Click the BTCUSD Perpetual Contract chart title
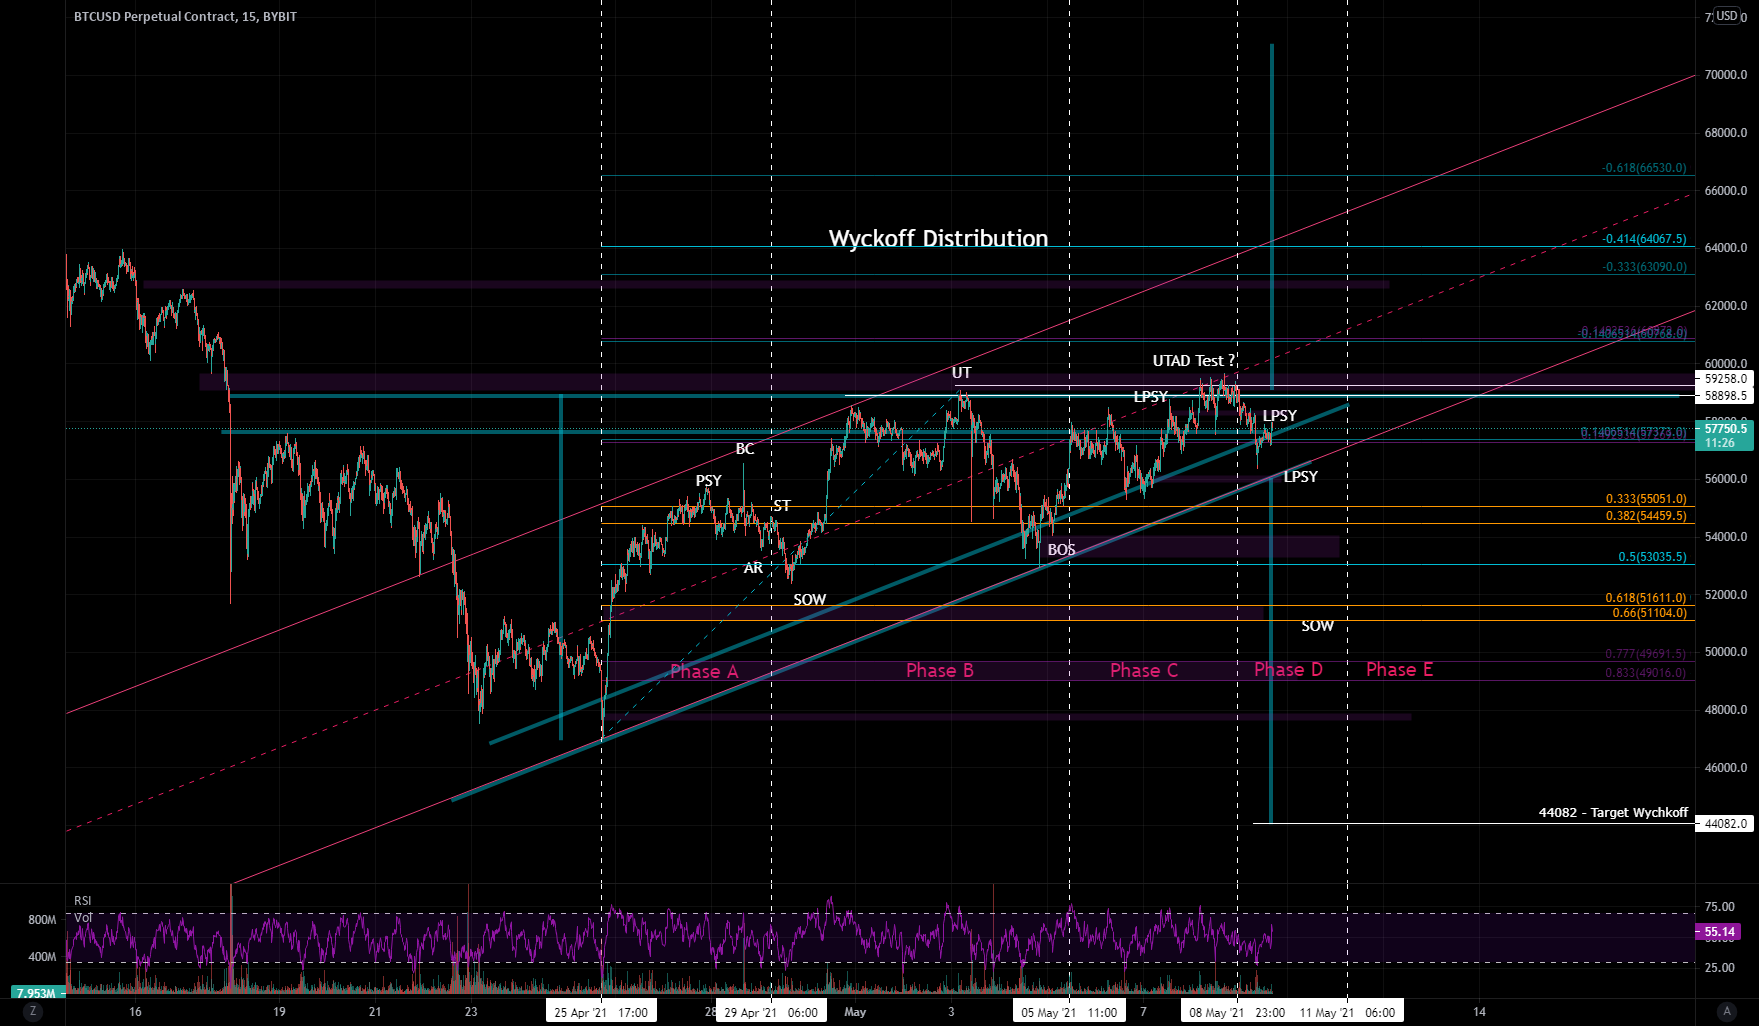Screen dimensions: 1759x1026 coord(185,17)
